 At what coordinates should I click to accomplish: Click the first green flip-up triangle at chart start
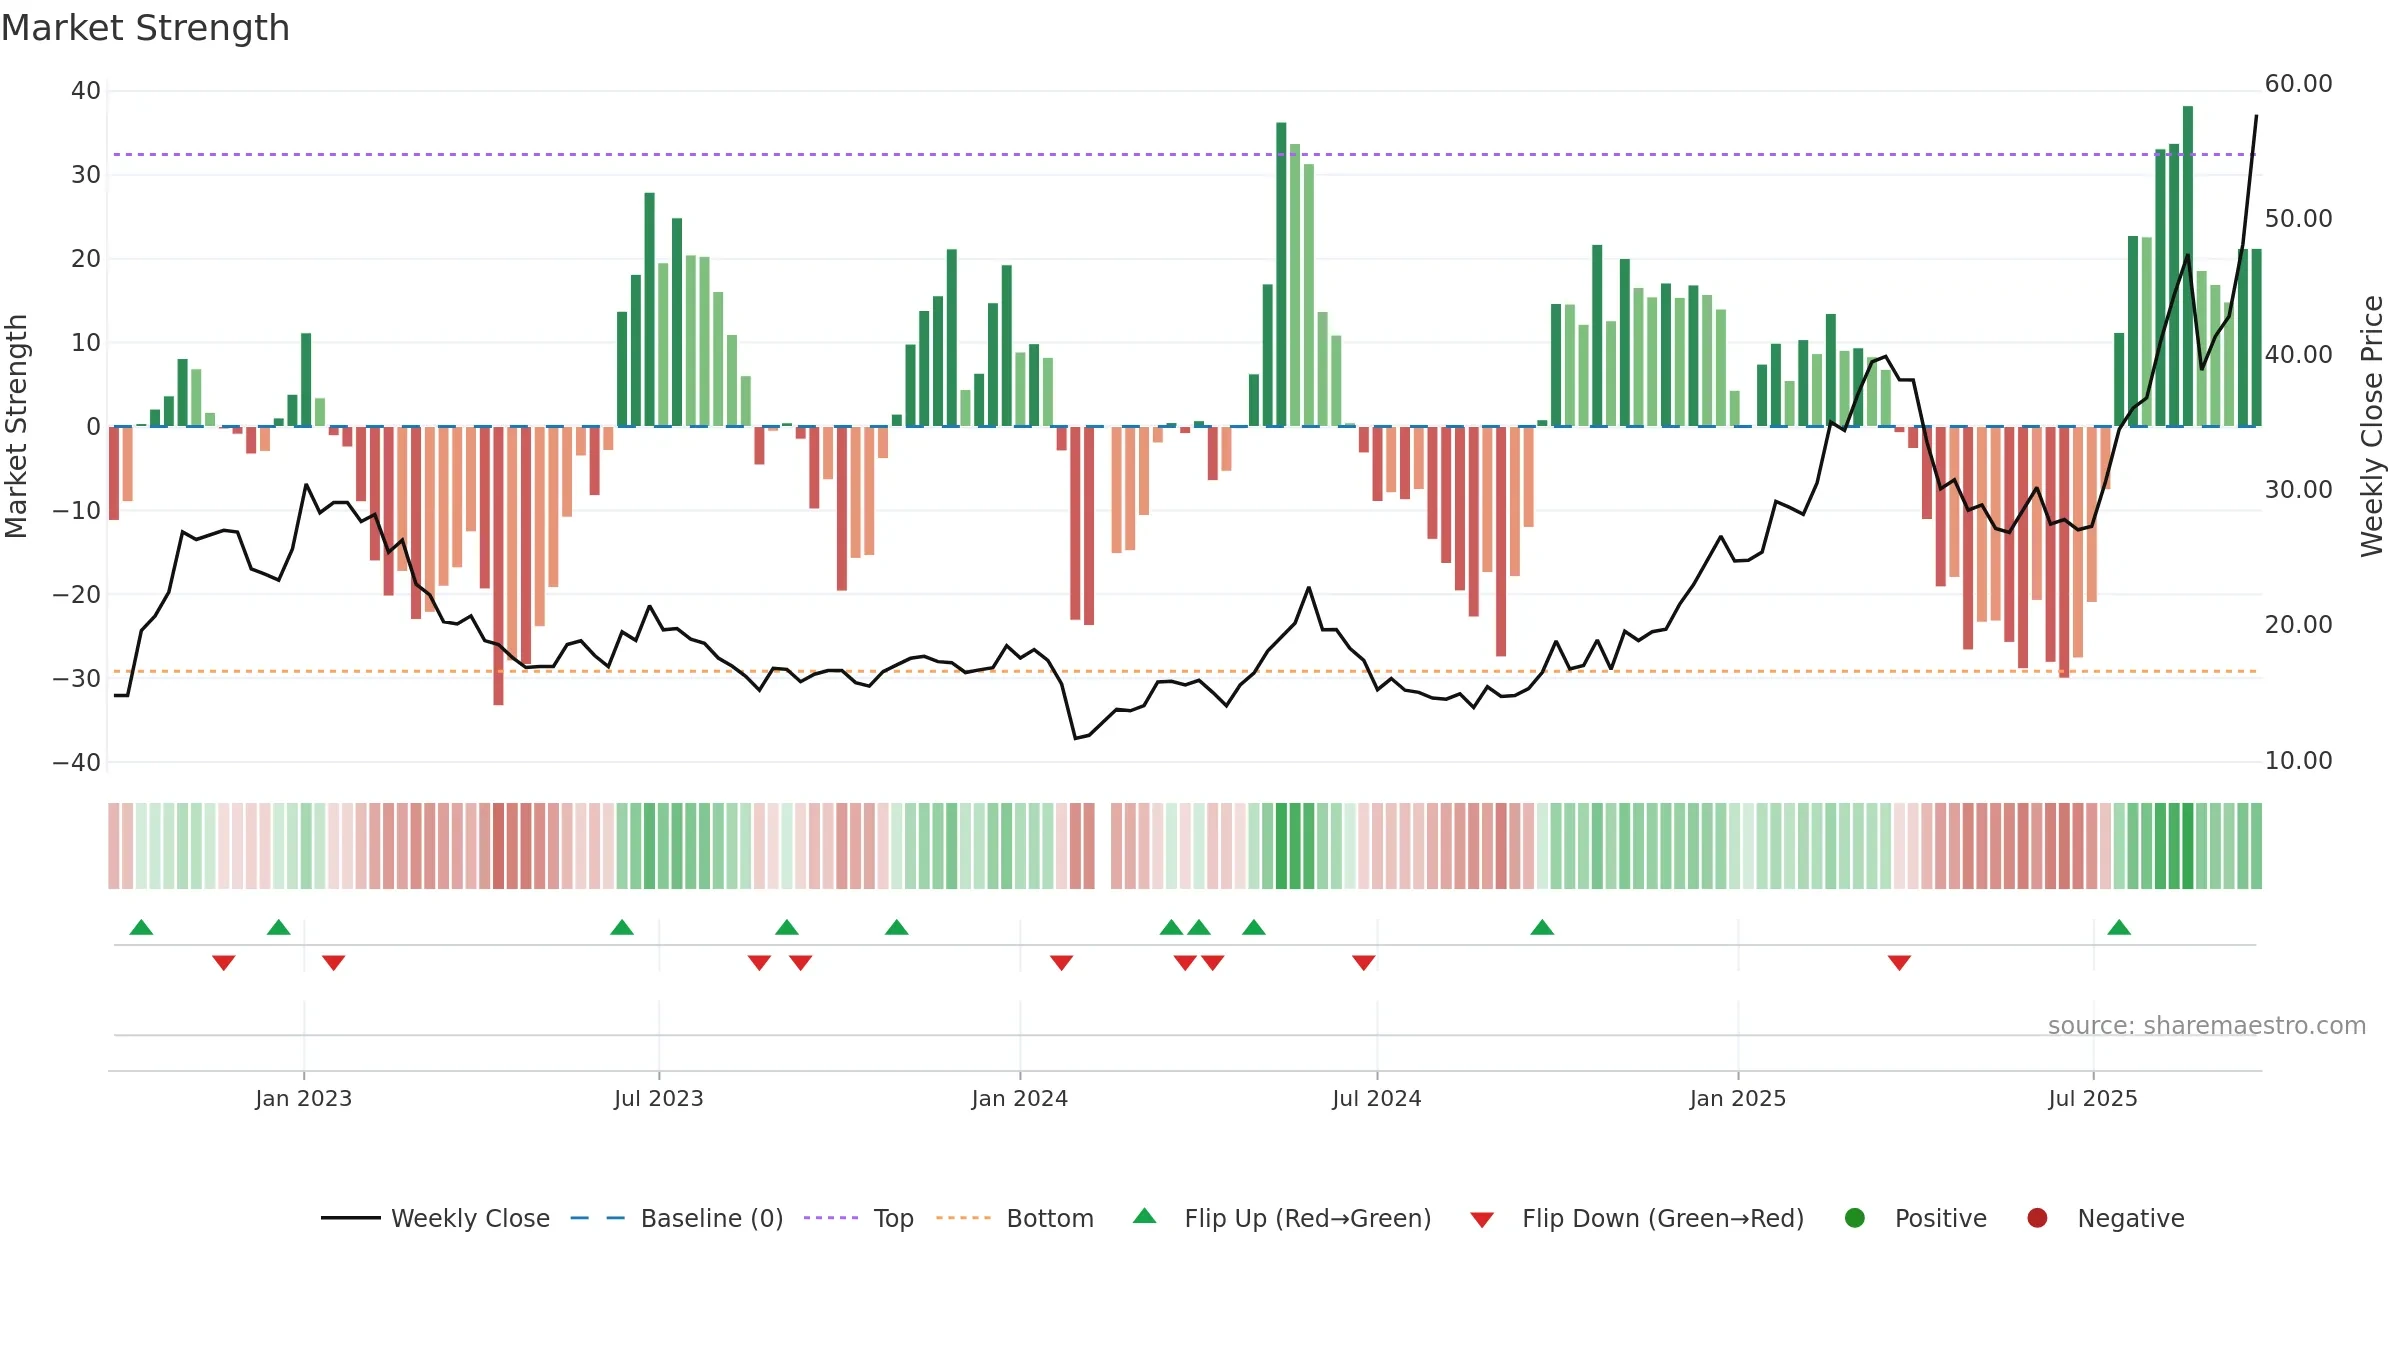pos(141,927)
